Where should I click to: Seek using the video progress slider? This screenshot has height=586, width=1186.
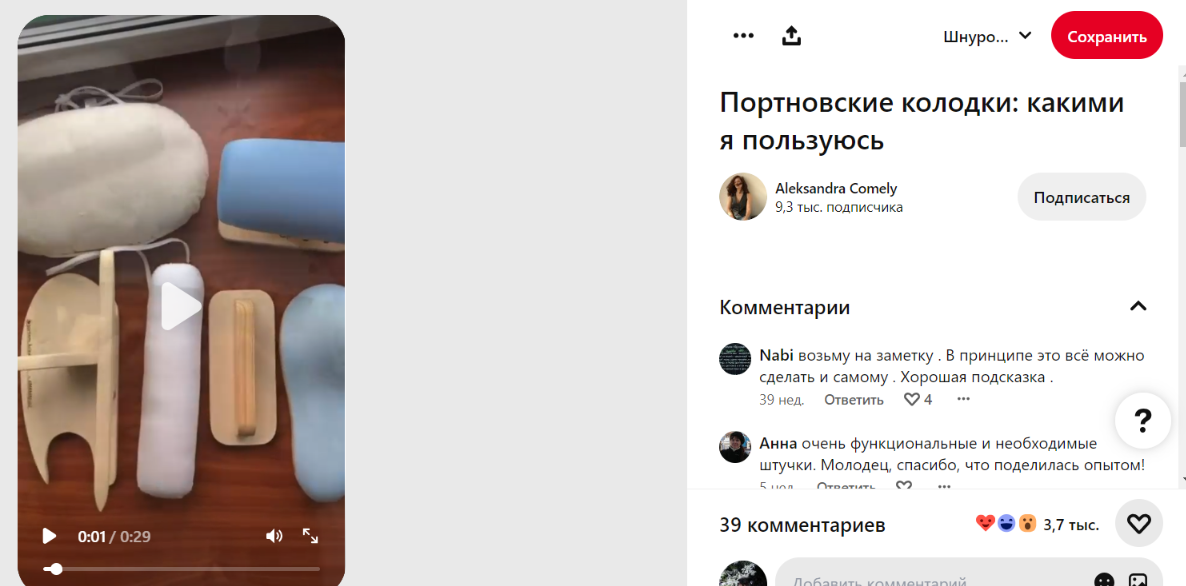(x=182, y=569)
